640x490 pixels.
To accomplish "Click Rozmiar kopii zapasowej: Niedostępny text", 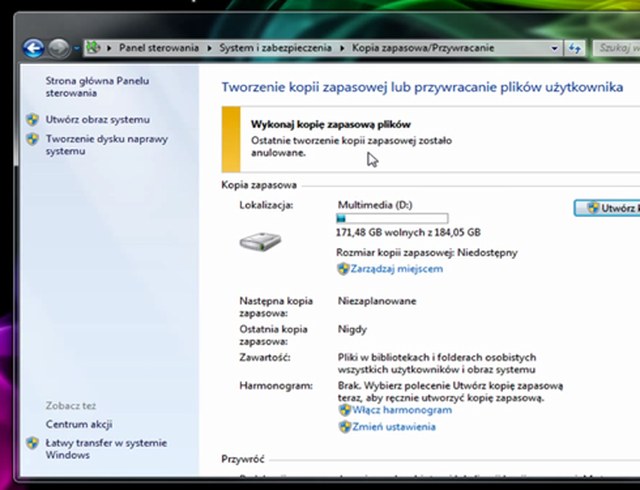I will [427, 252].
